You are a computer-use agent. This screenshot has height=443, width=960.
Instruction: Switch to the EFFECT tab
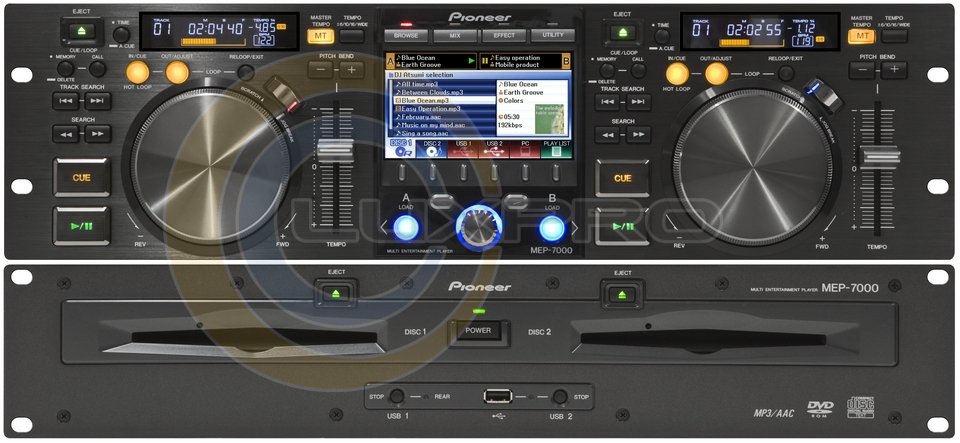tap(503, 34)
